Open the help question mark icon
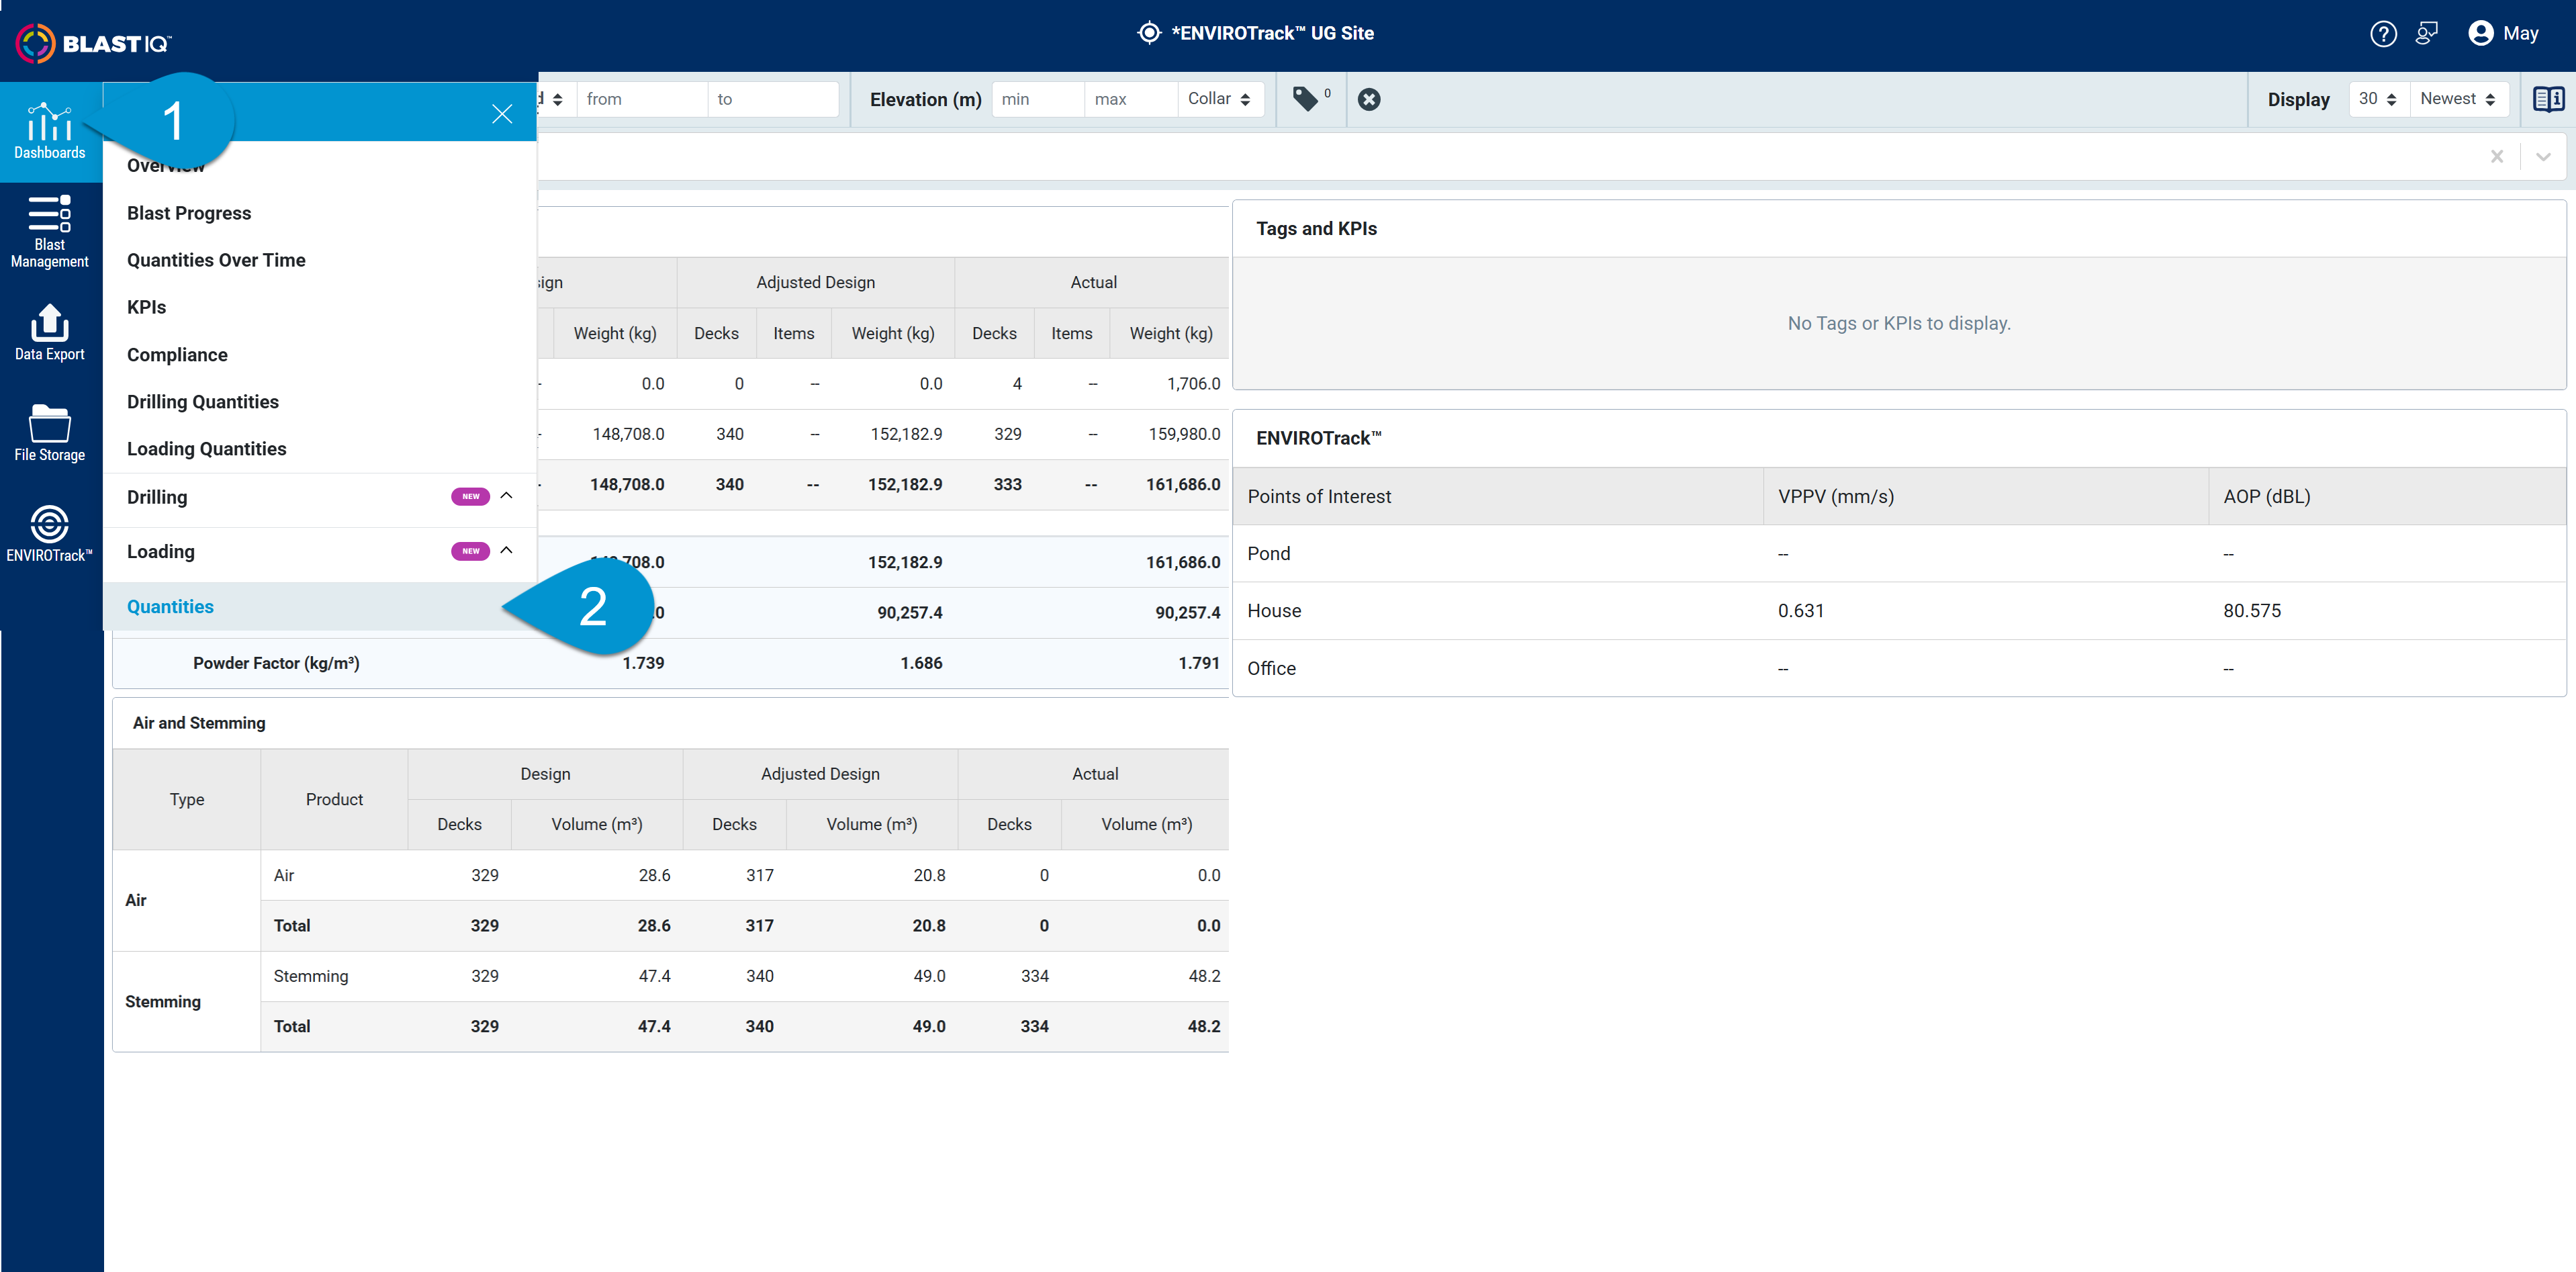The width and height of the screenshot is (2576, 1272). tap(2383, 34)
